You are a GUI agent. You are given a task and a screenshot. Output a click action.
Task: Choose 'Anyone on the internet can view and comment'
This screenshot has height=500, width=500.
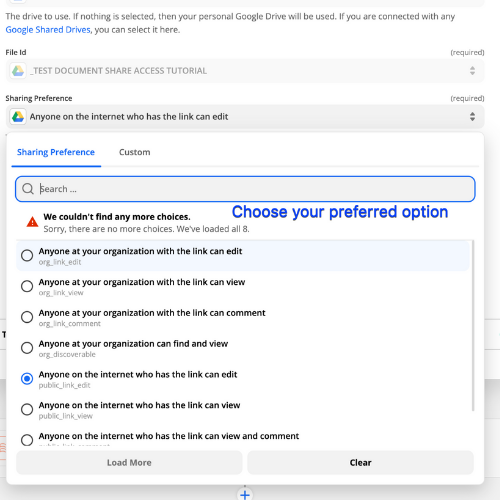(x=243, y=439)
